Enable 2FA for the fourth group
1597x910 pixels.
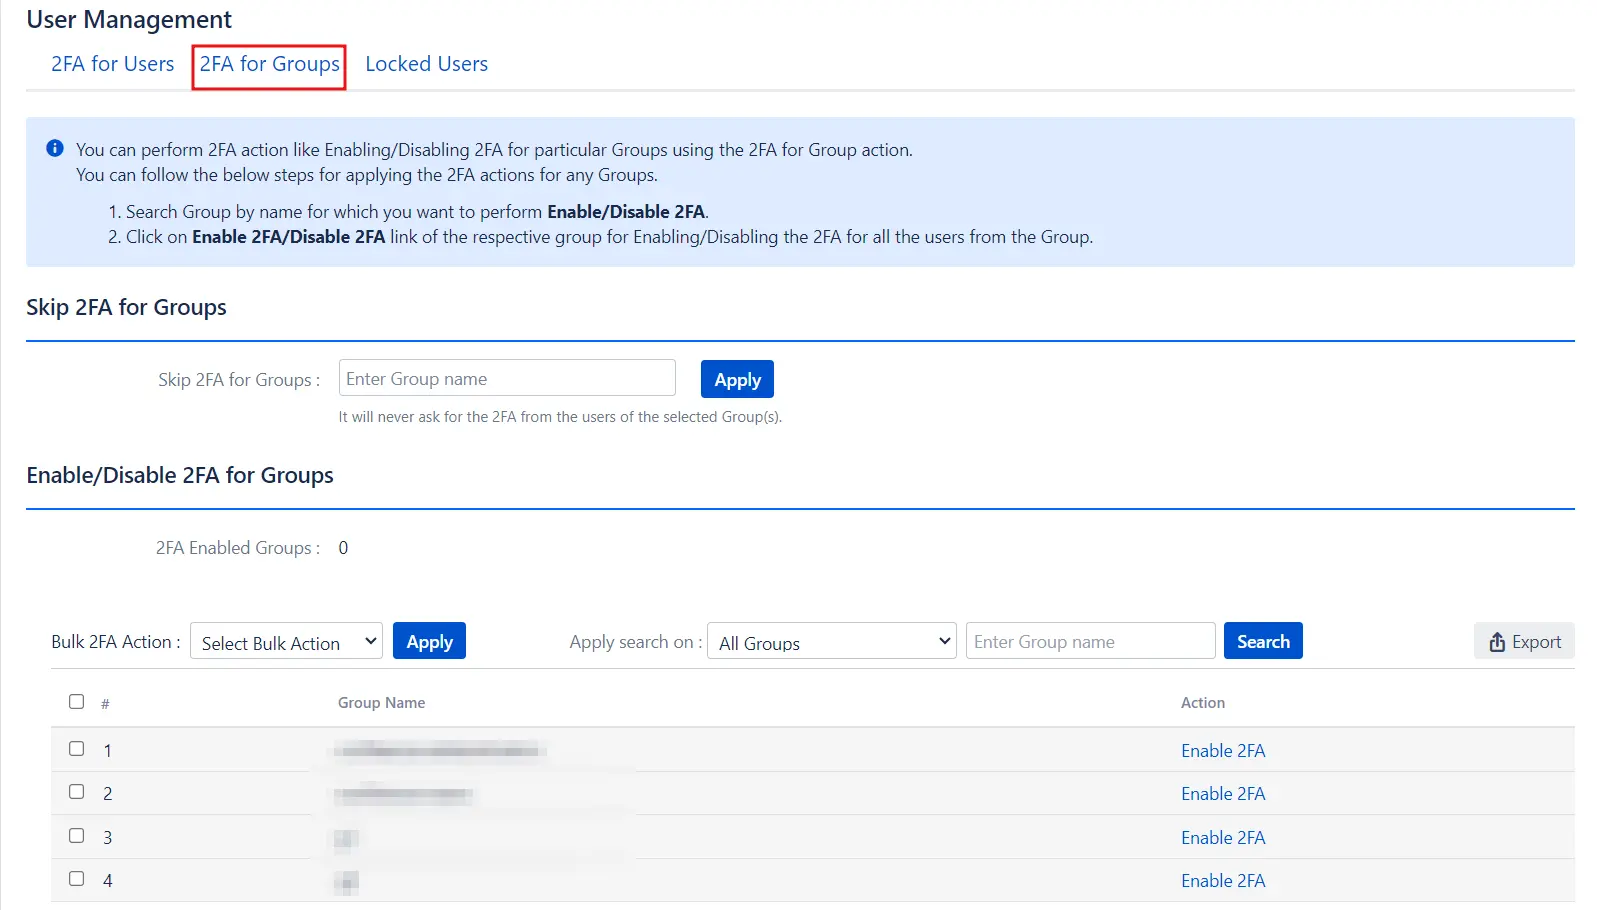1222,881
